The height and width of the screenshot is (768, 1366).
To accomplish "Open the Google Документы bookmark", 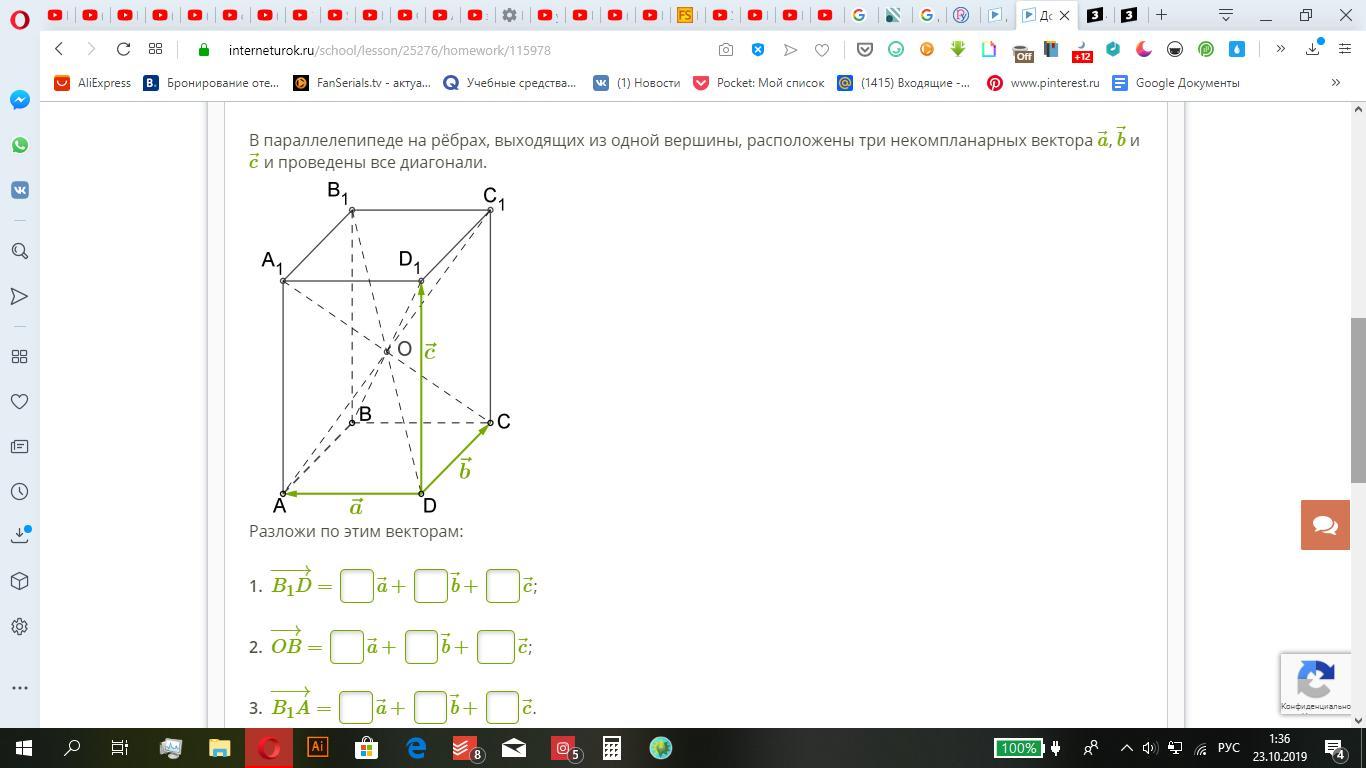I will tap(1176, 83).
